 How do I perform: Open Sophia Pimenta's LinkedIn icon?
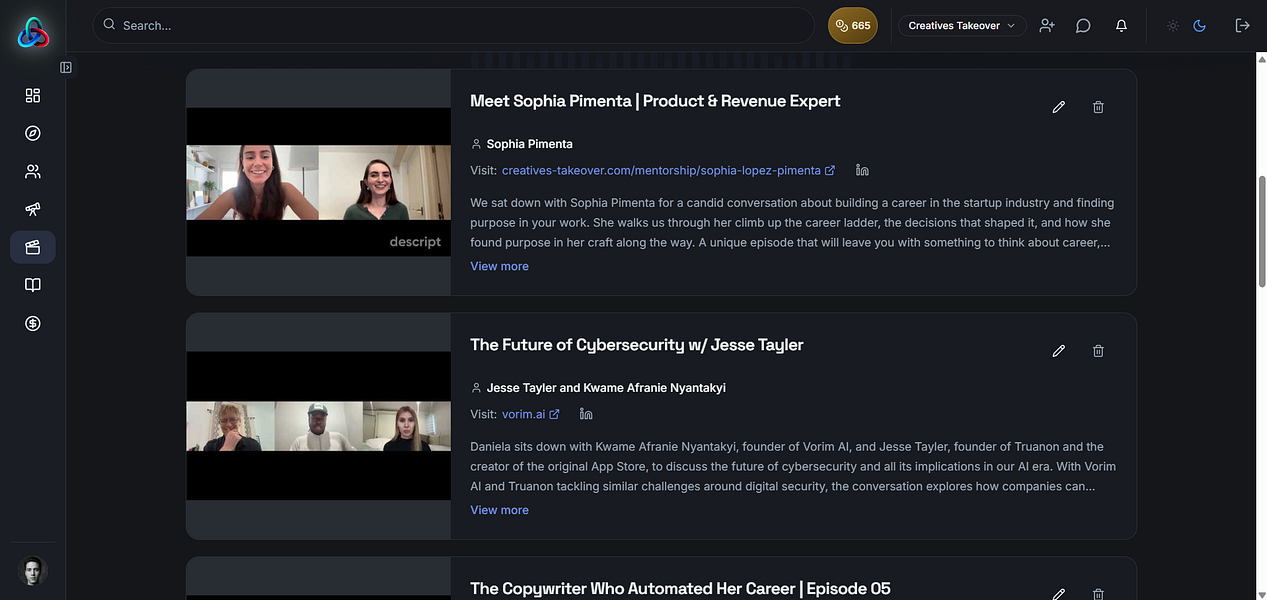tap(862, 170)
